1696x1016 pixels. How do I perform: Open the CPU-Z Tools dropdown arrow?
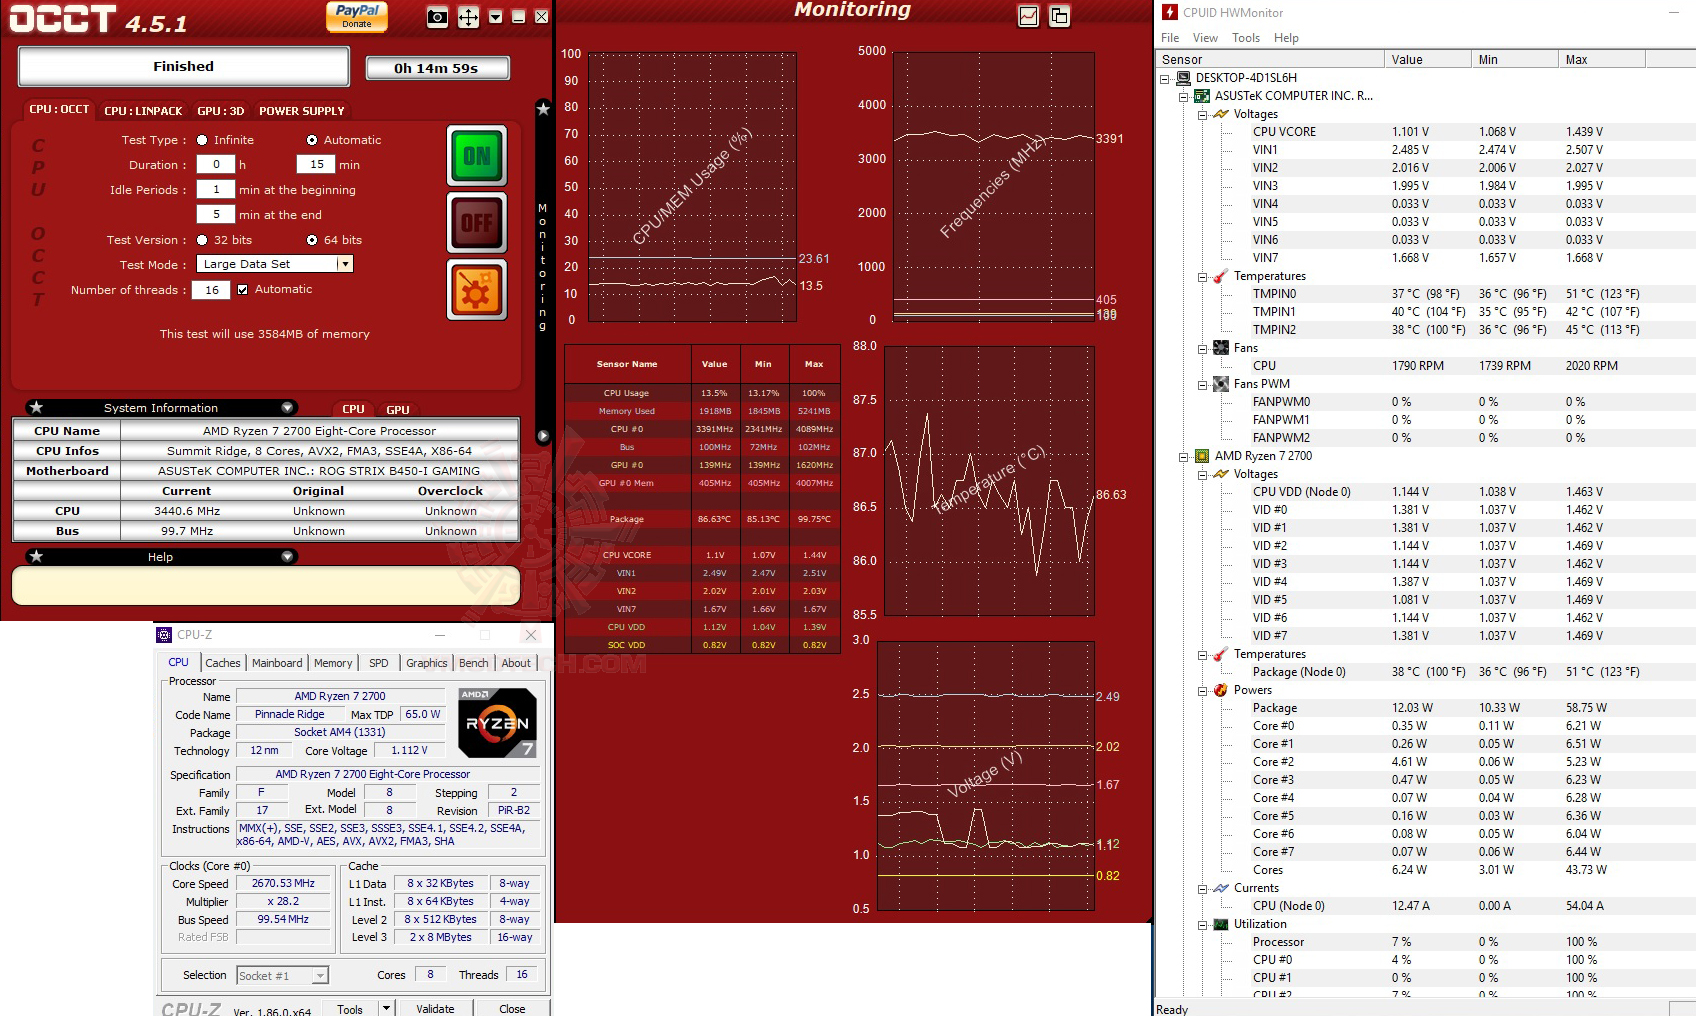click(386, 1008)
